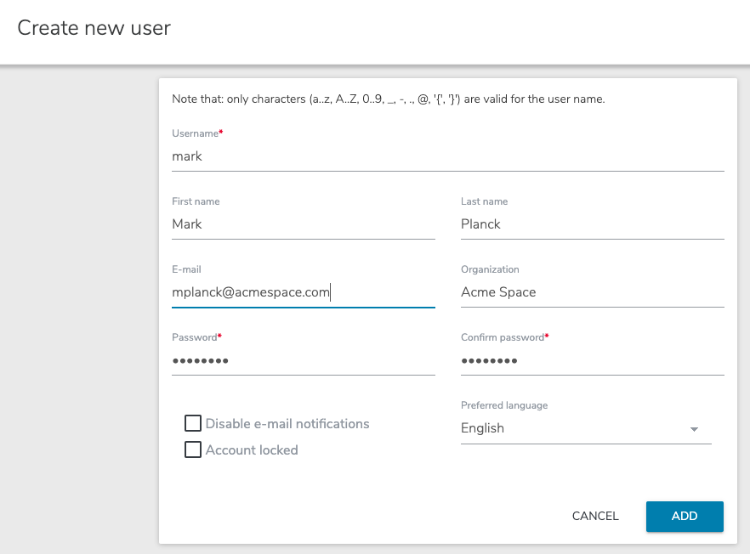Image resolution: width=750 pixels, height=554 pixels.
Task: Check the Account locked checkbox
Action: tap(193, 450)
